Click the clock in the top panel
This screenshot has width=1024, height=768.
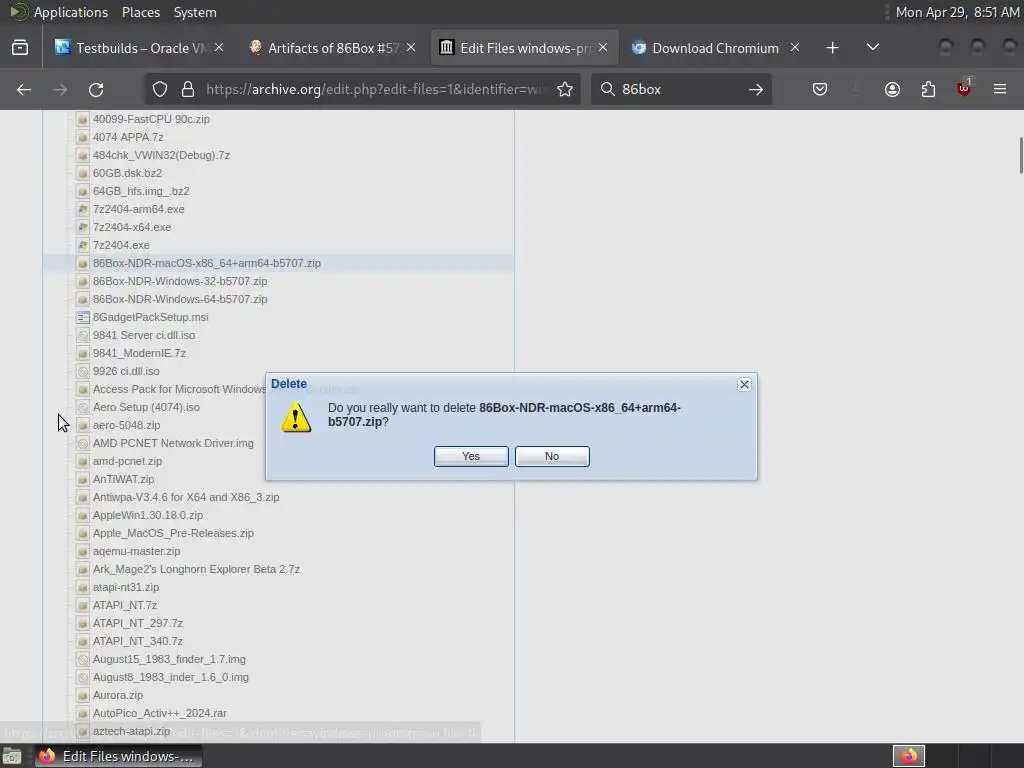[x=957, y=12]
